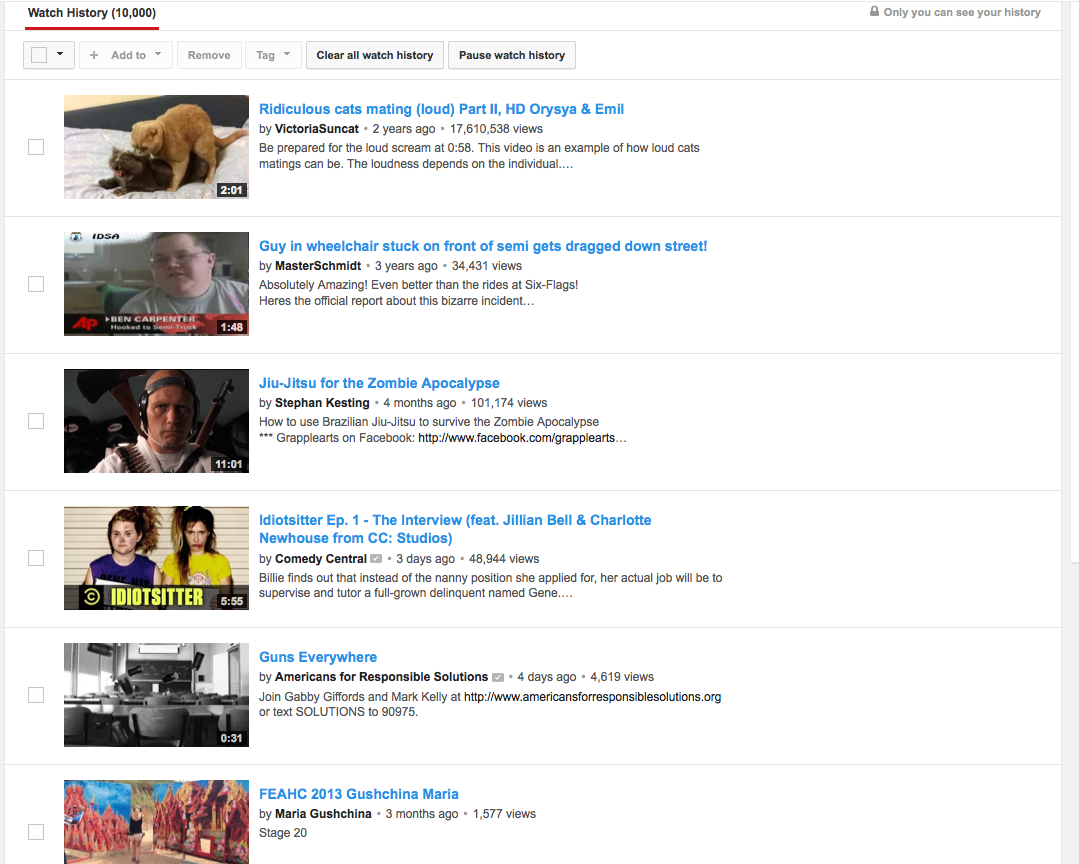The height and width of the screenshot is (864, 1079).
Task: Open Jiu-Jitsu for the Zombie Apocalypse link
Action: click(379, 383)
